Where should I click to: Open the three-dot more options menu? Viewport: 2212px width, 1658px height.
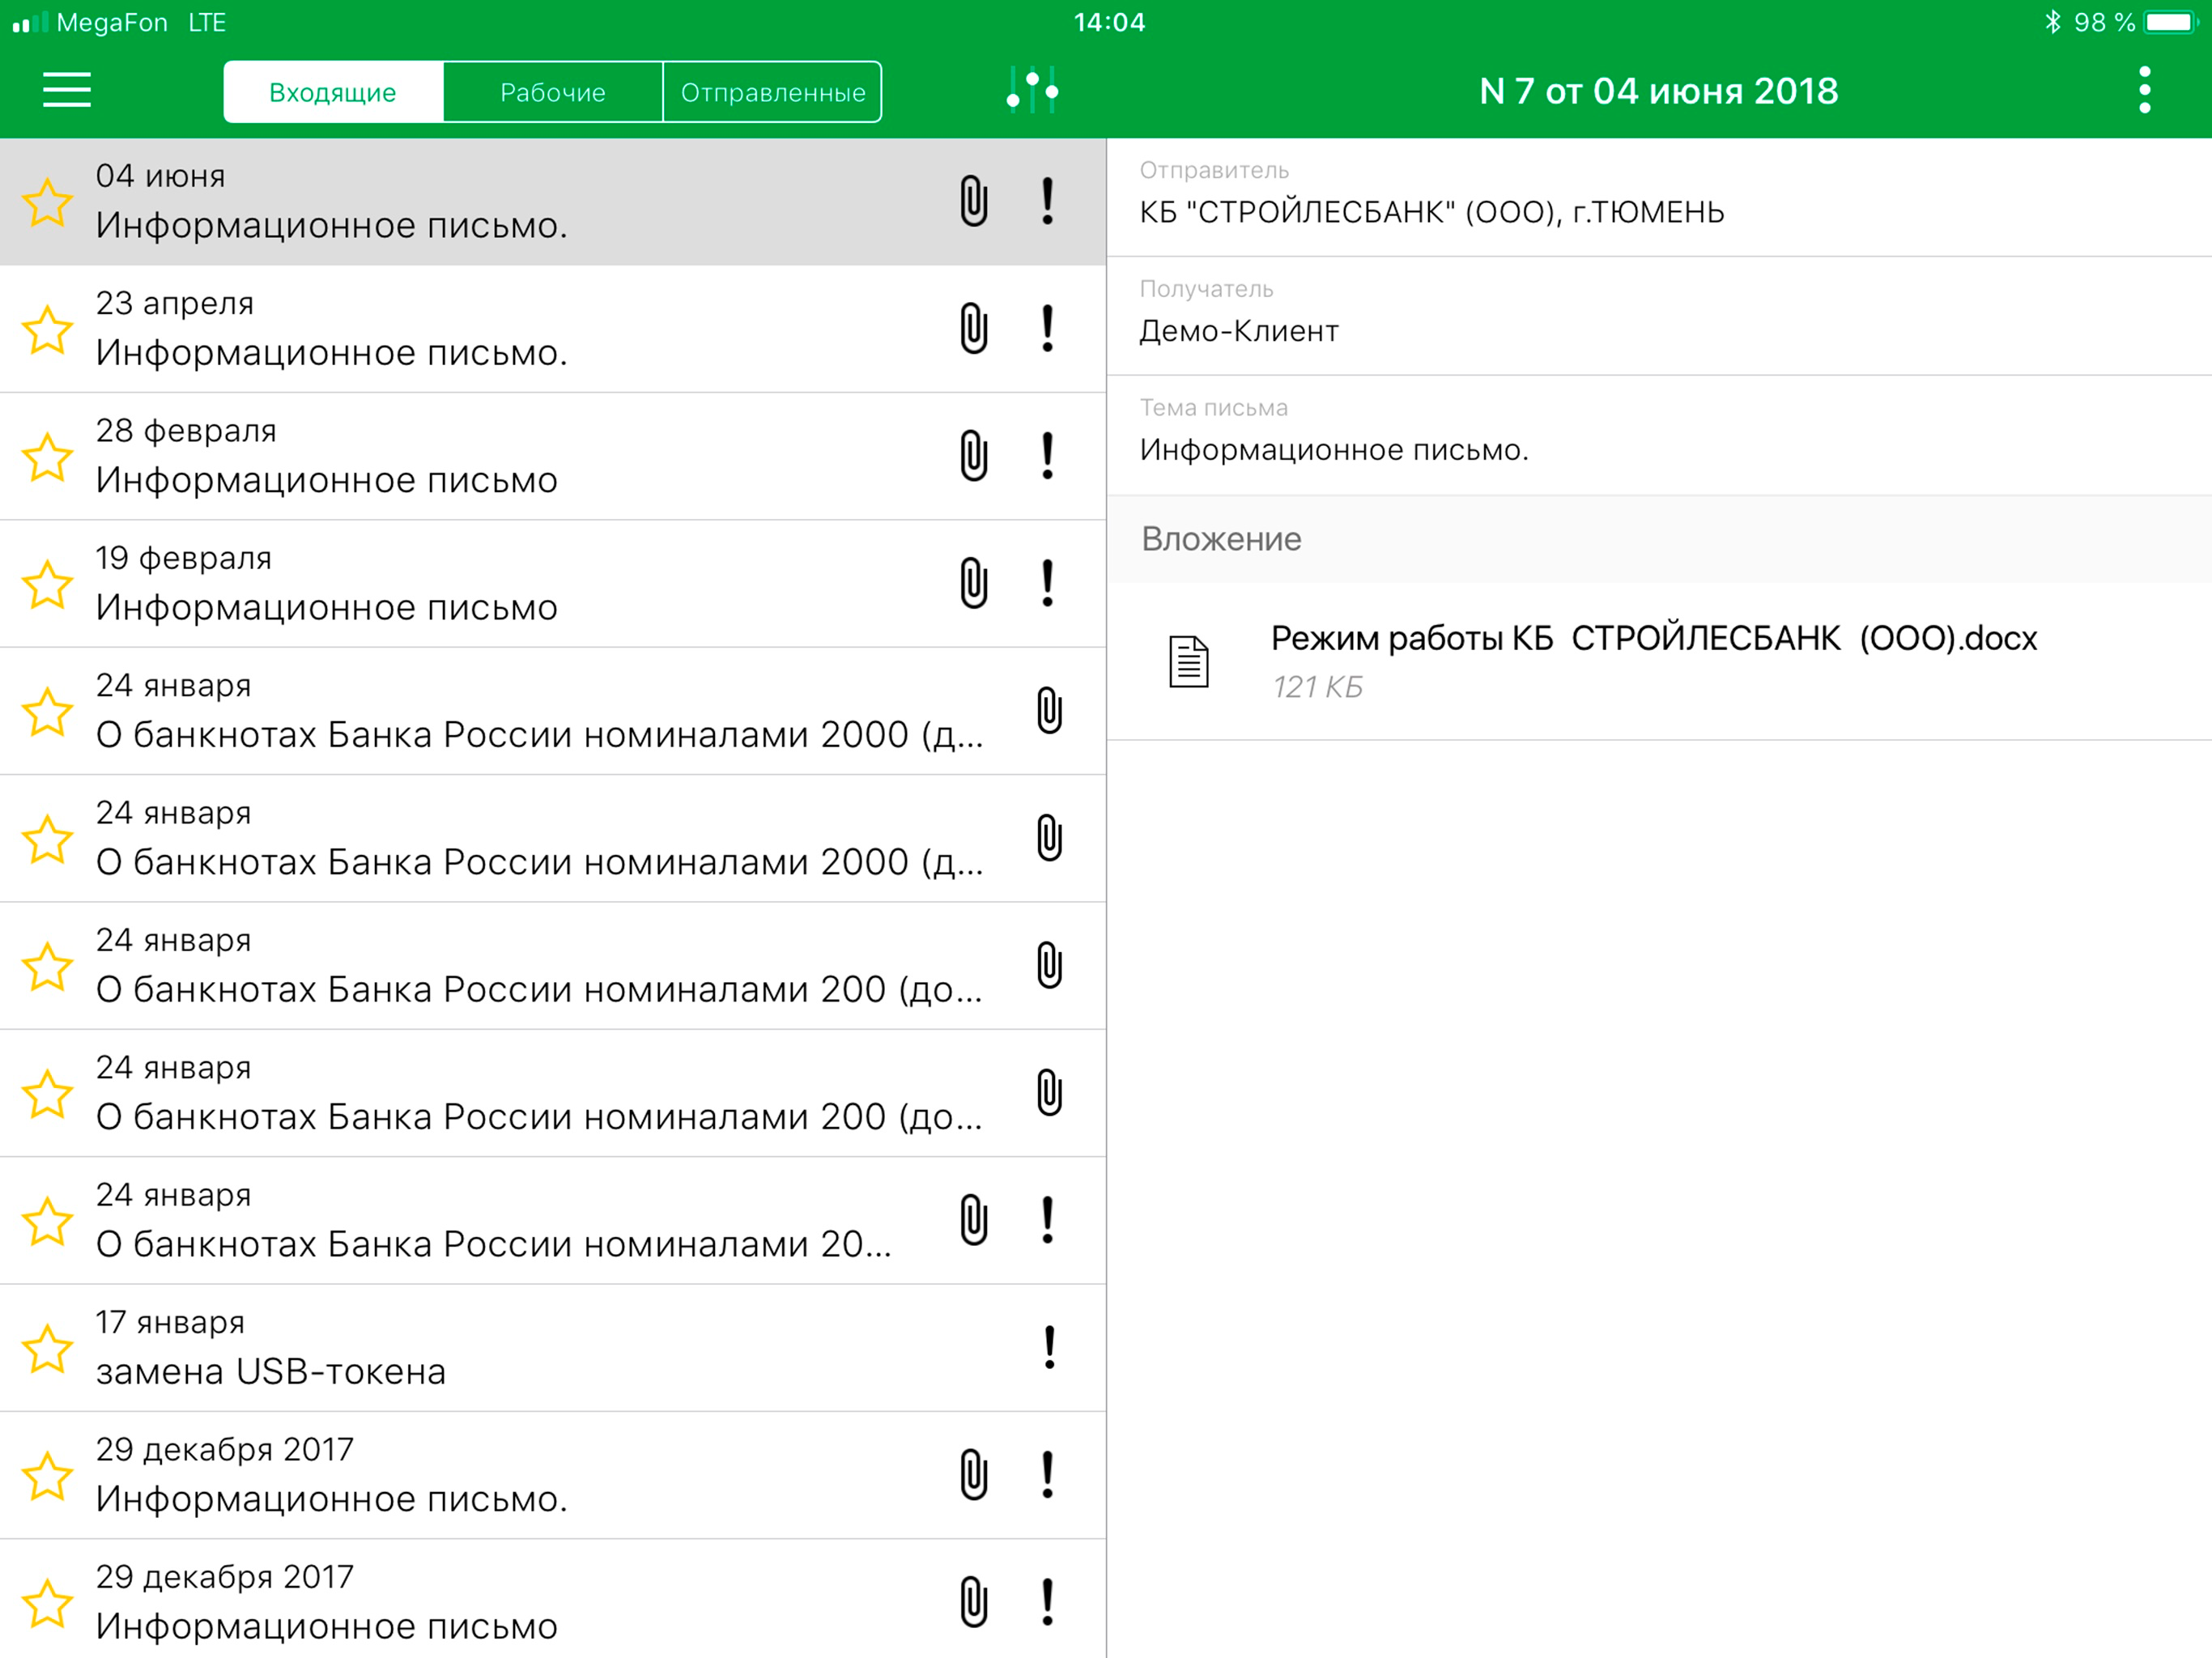point(2144,90)
